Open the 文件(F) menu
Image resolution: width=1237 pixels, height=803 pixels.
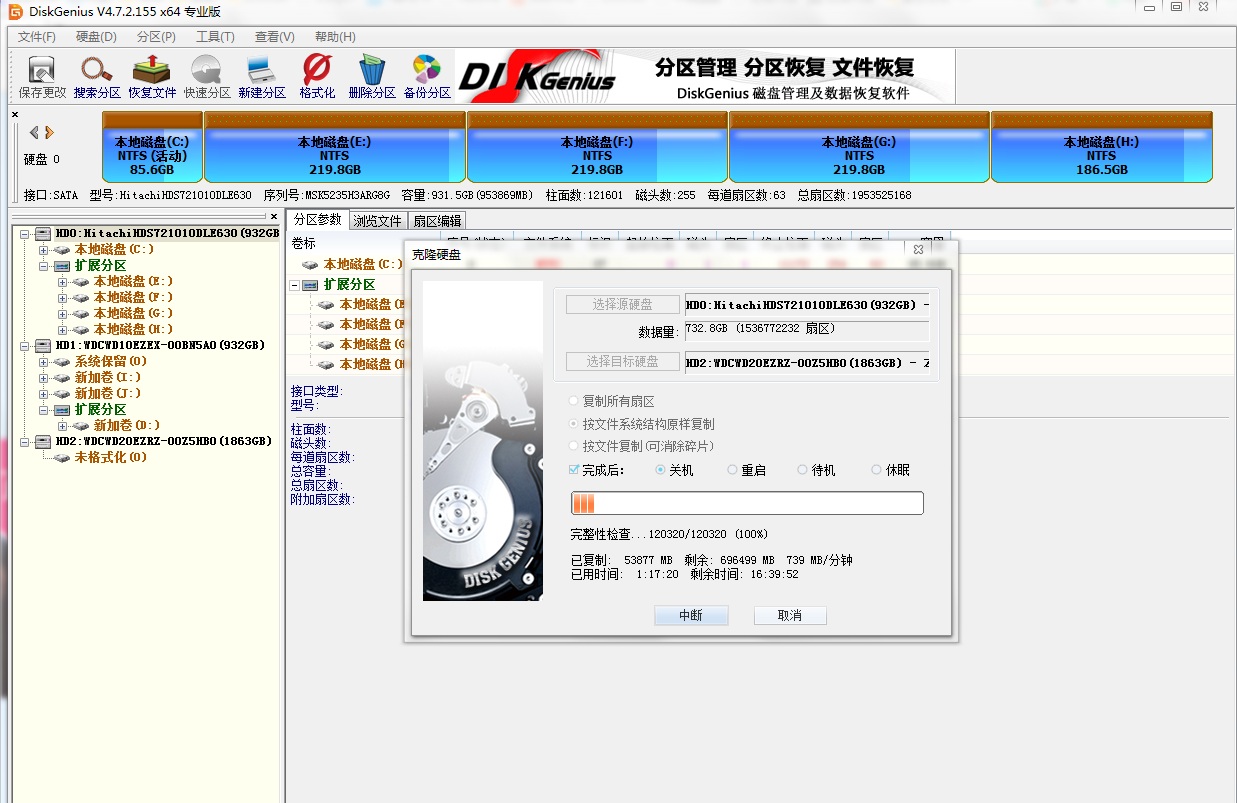coord(37,37)
